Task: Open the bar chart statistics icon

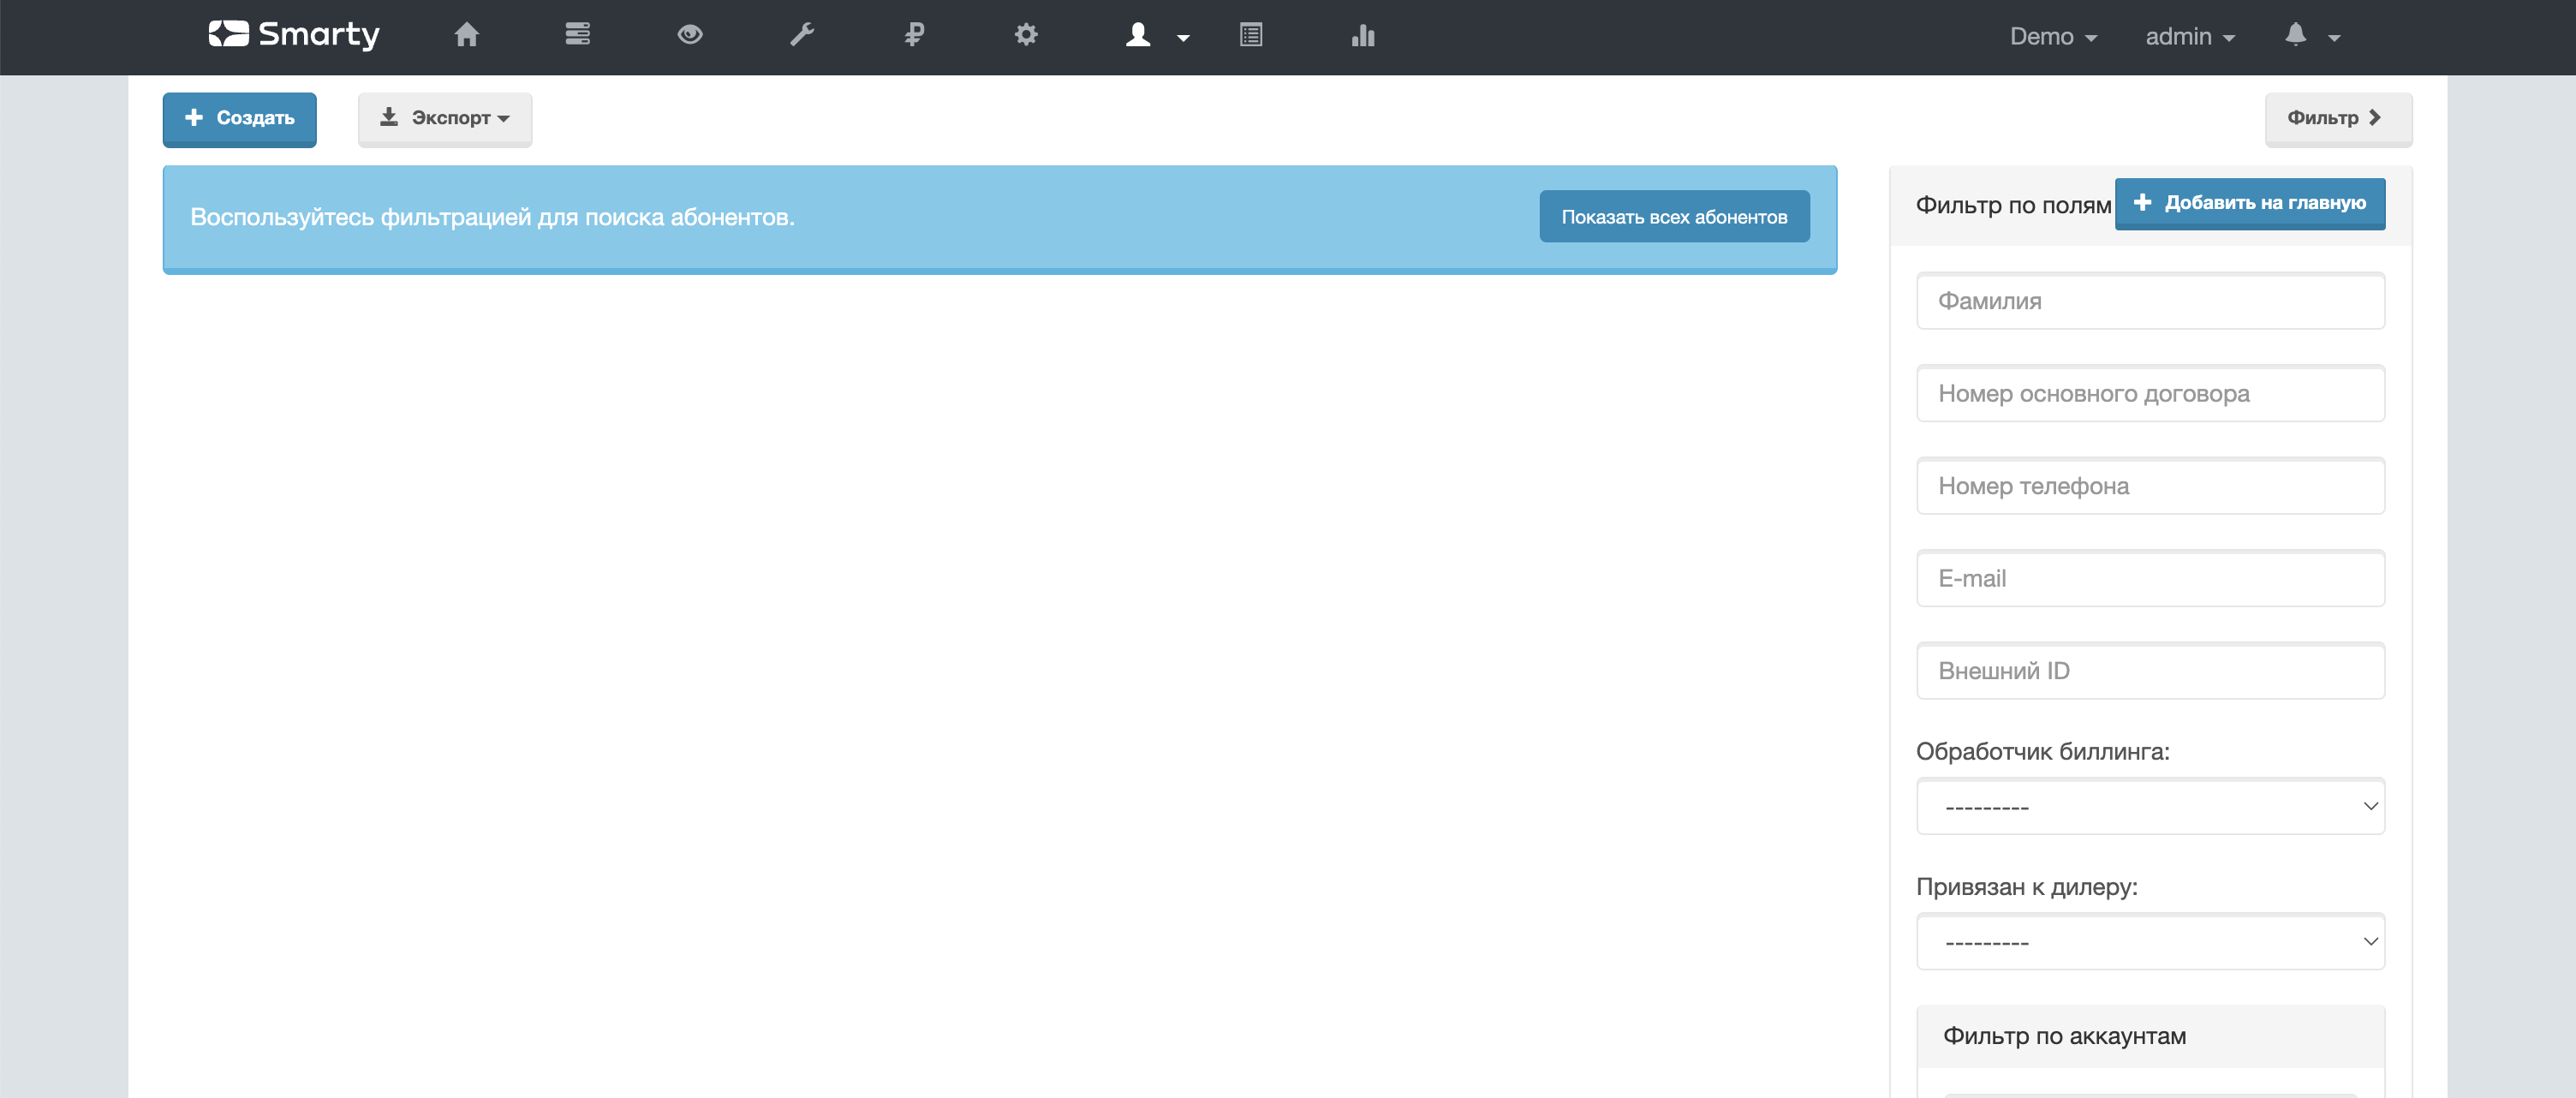Action: (x=1363, y=36)
